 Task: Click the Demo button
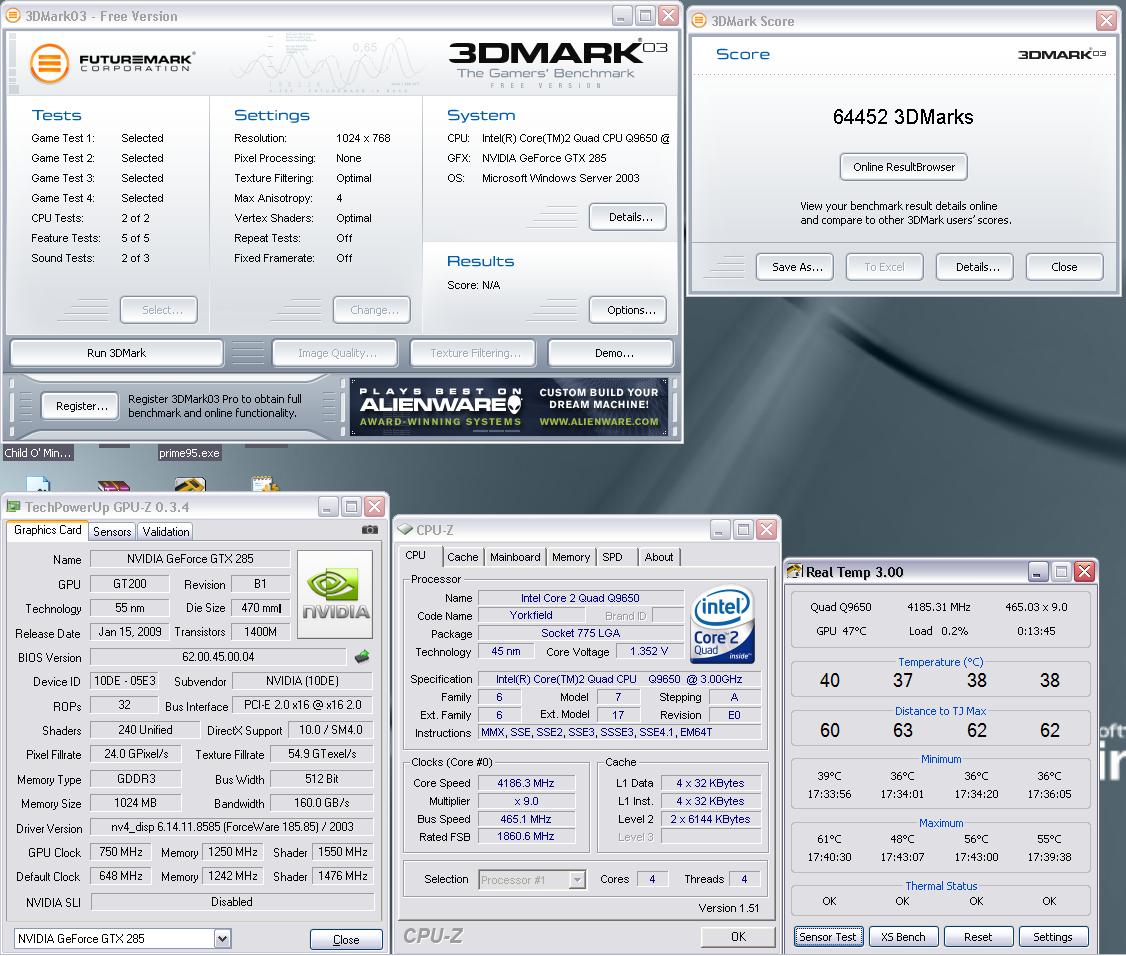pos(611,353)
